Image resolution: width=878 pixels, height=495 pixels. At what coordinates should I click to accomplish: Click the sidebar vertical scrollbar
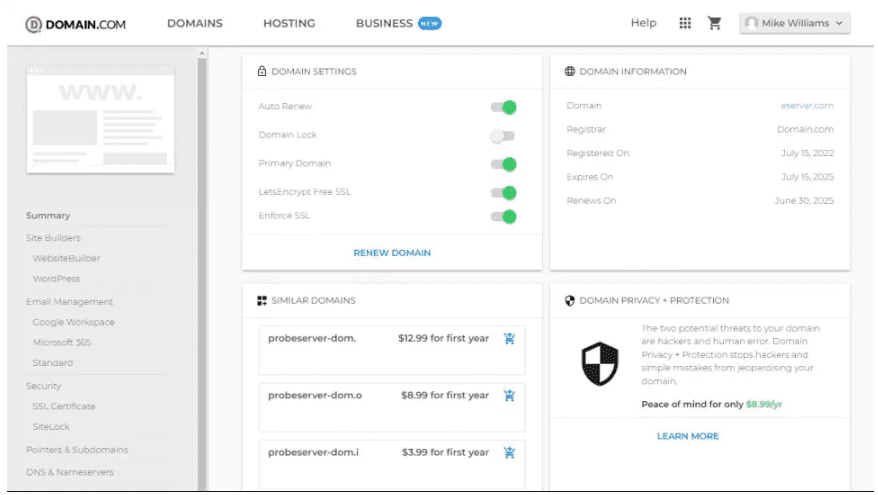click(202, 274)
